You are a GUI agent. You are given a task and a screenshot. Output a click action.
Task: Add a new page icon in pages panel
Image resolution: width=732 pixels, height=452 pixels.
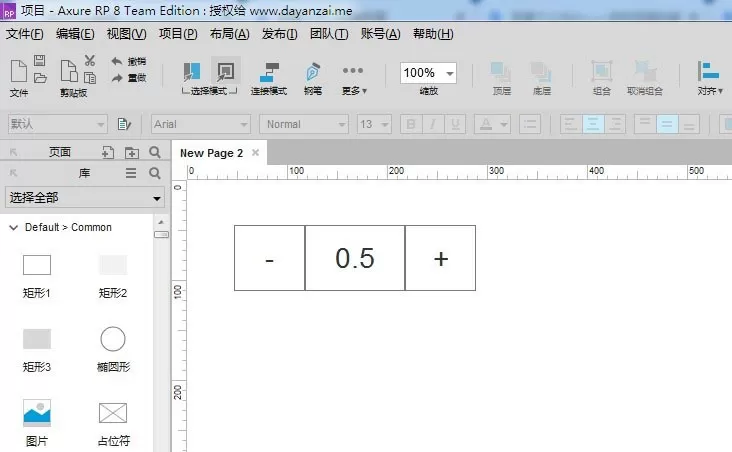108,152
